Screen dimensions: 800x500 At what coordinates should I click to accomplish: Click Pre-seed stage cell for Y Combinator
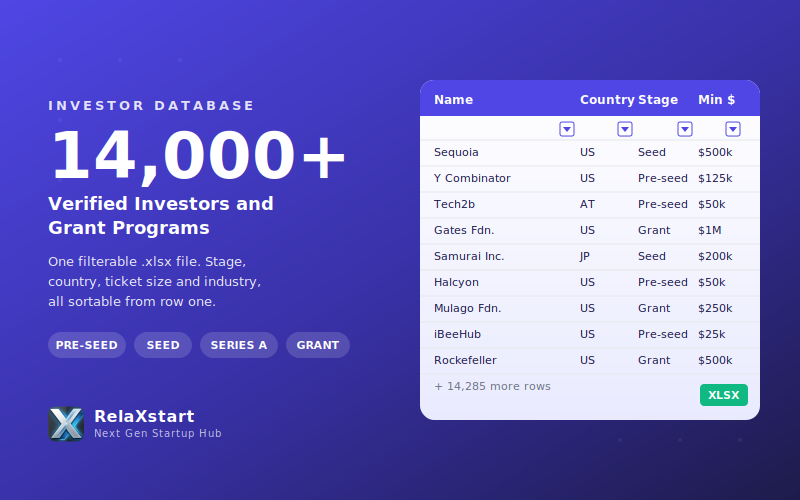663,178
